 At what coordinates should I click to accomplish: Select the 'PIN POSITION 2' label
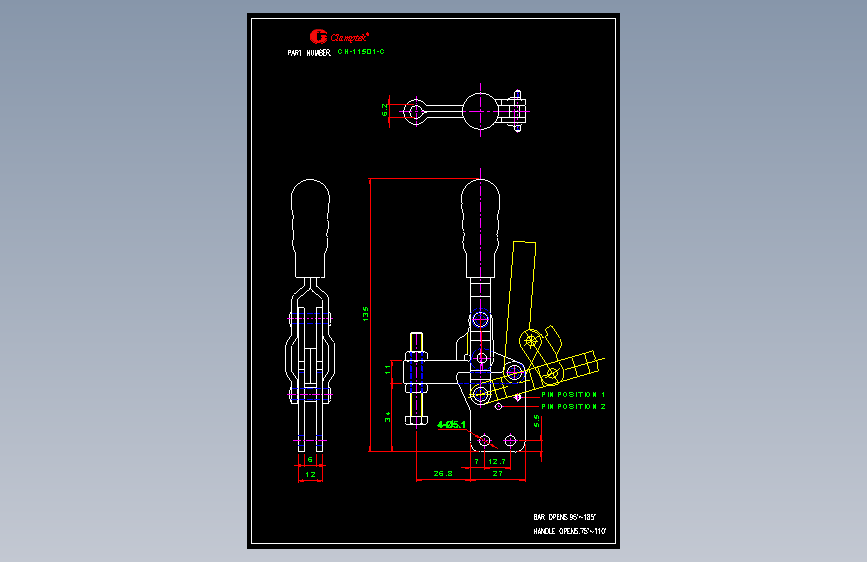coord(573,407)
